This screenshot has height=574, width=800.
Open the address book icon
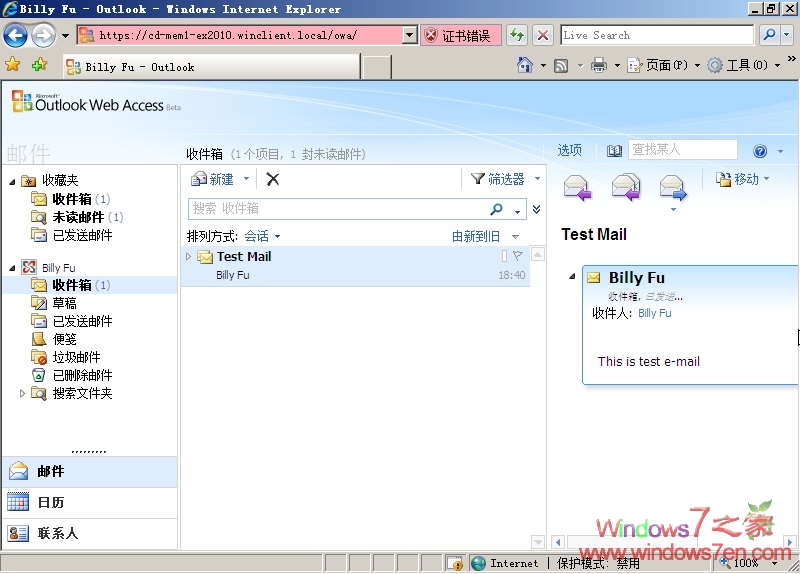(614, 151)
